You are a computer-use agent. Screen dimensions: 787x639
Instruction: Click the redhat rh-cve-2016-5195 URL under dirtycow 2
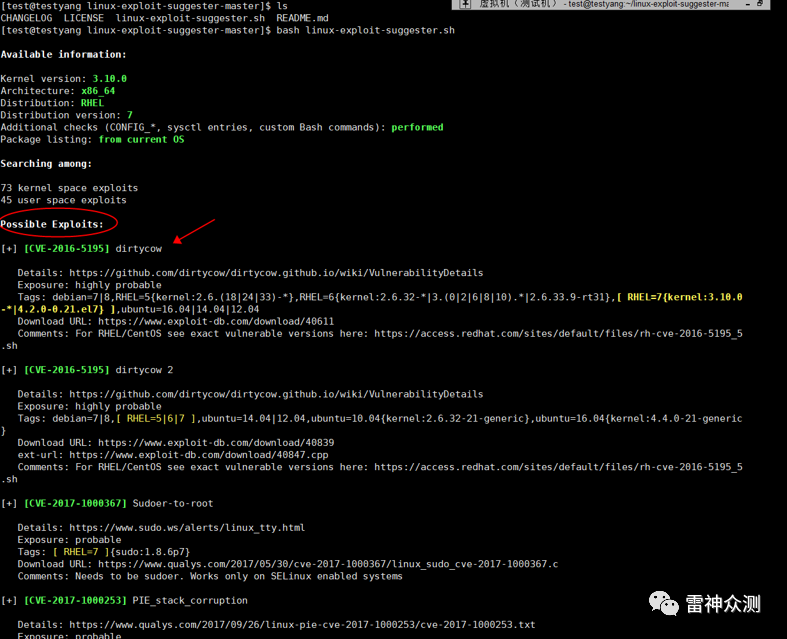coord(558,467)
